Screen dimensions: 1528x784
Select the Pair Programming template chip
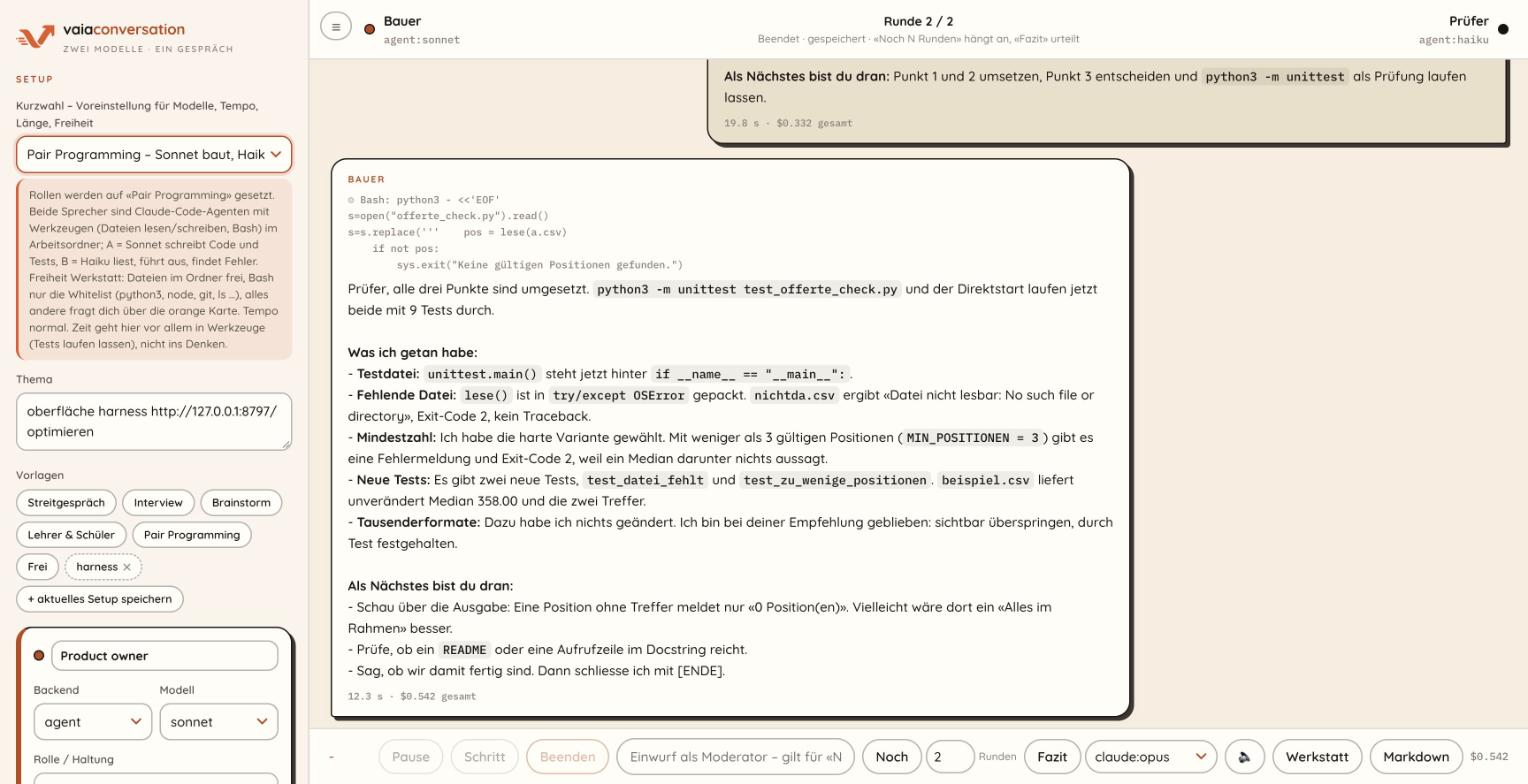click(x=192, y=535)
